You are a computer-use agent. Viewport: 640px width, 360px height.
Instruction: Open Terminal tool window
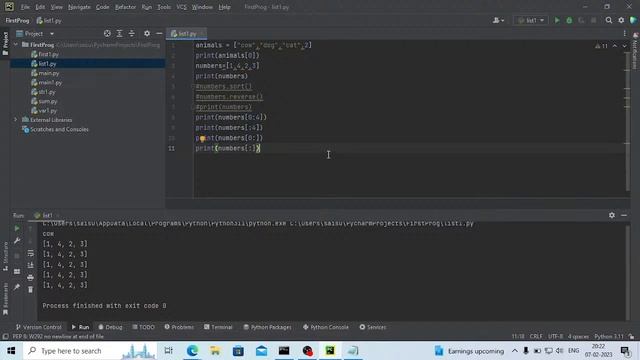(218, 327)
